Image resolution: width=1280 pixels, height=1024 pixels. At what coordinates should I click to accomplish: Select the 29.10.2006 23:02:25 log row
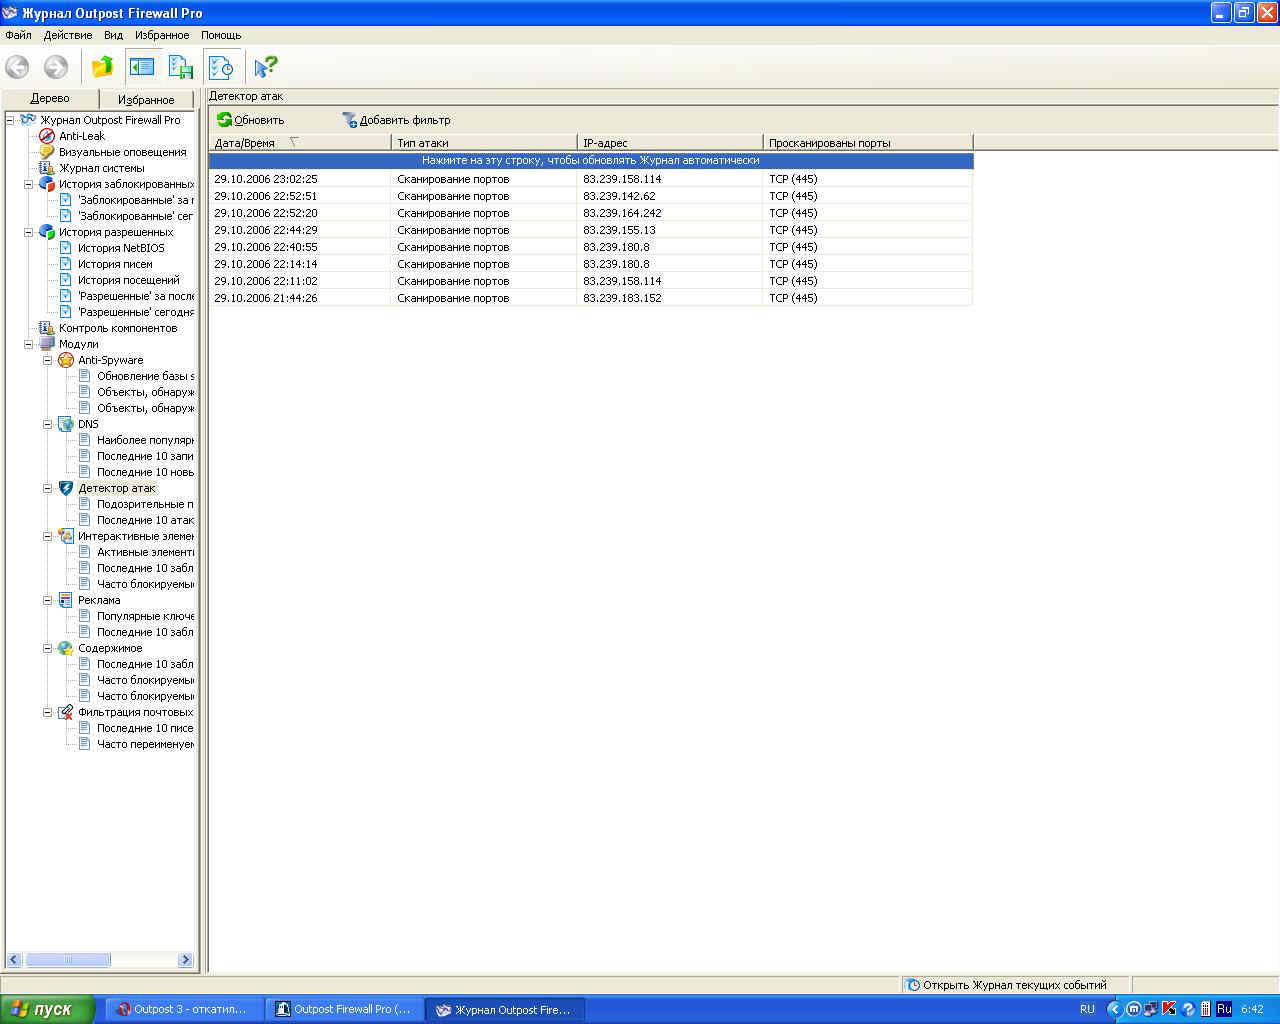pos(590,179)
